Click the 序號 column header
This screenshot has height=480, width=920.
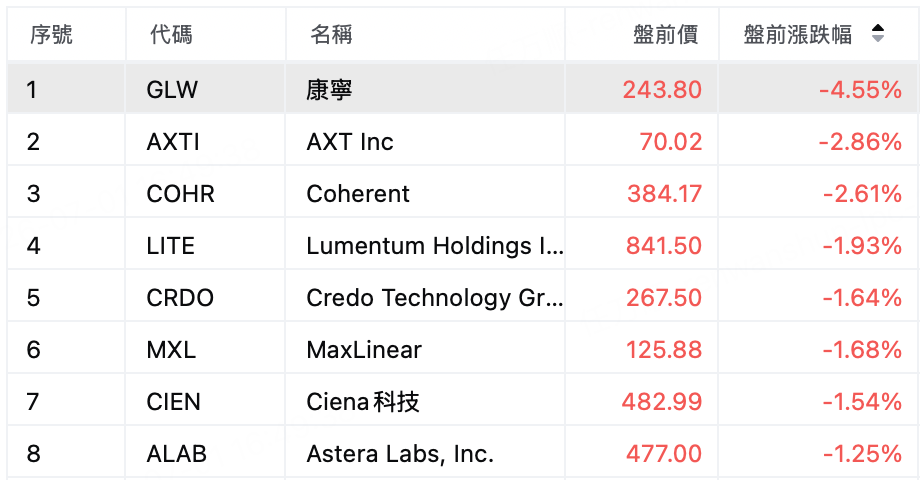tap(51, 35)
